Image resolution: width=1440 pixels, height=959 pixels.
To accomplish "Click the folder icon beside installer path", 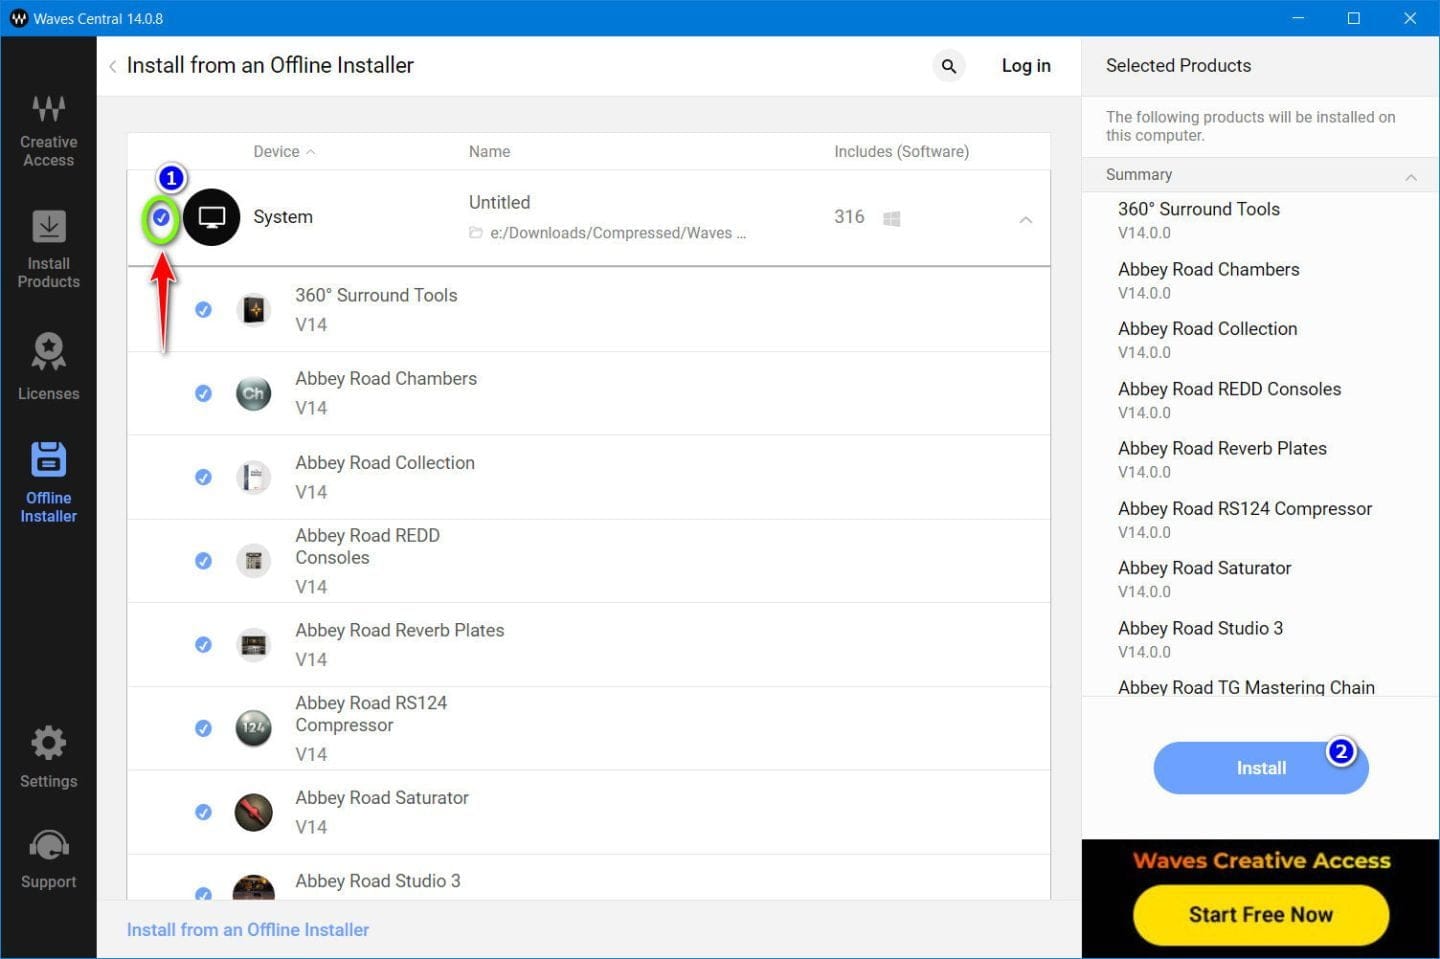I will point(476,233).
